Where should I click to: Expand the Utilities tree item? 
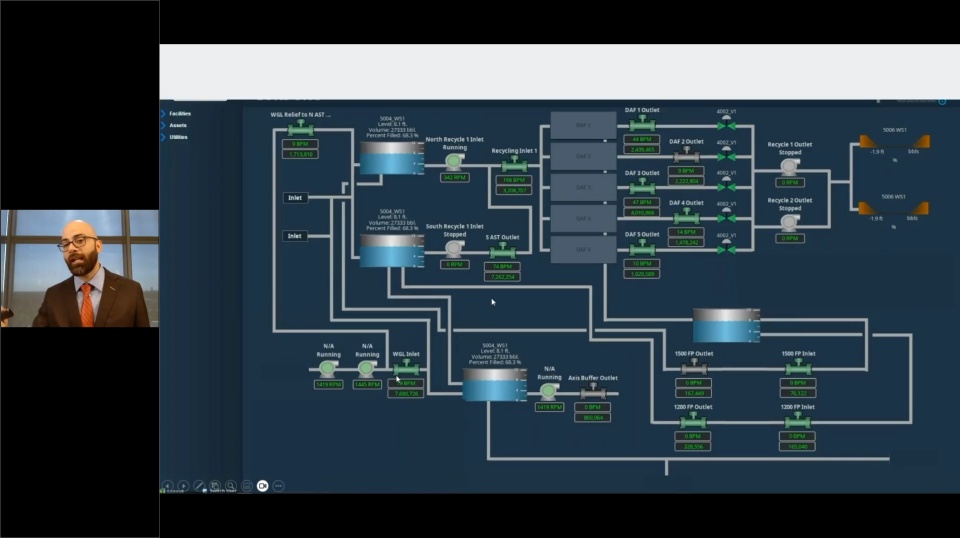point(163,137)
